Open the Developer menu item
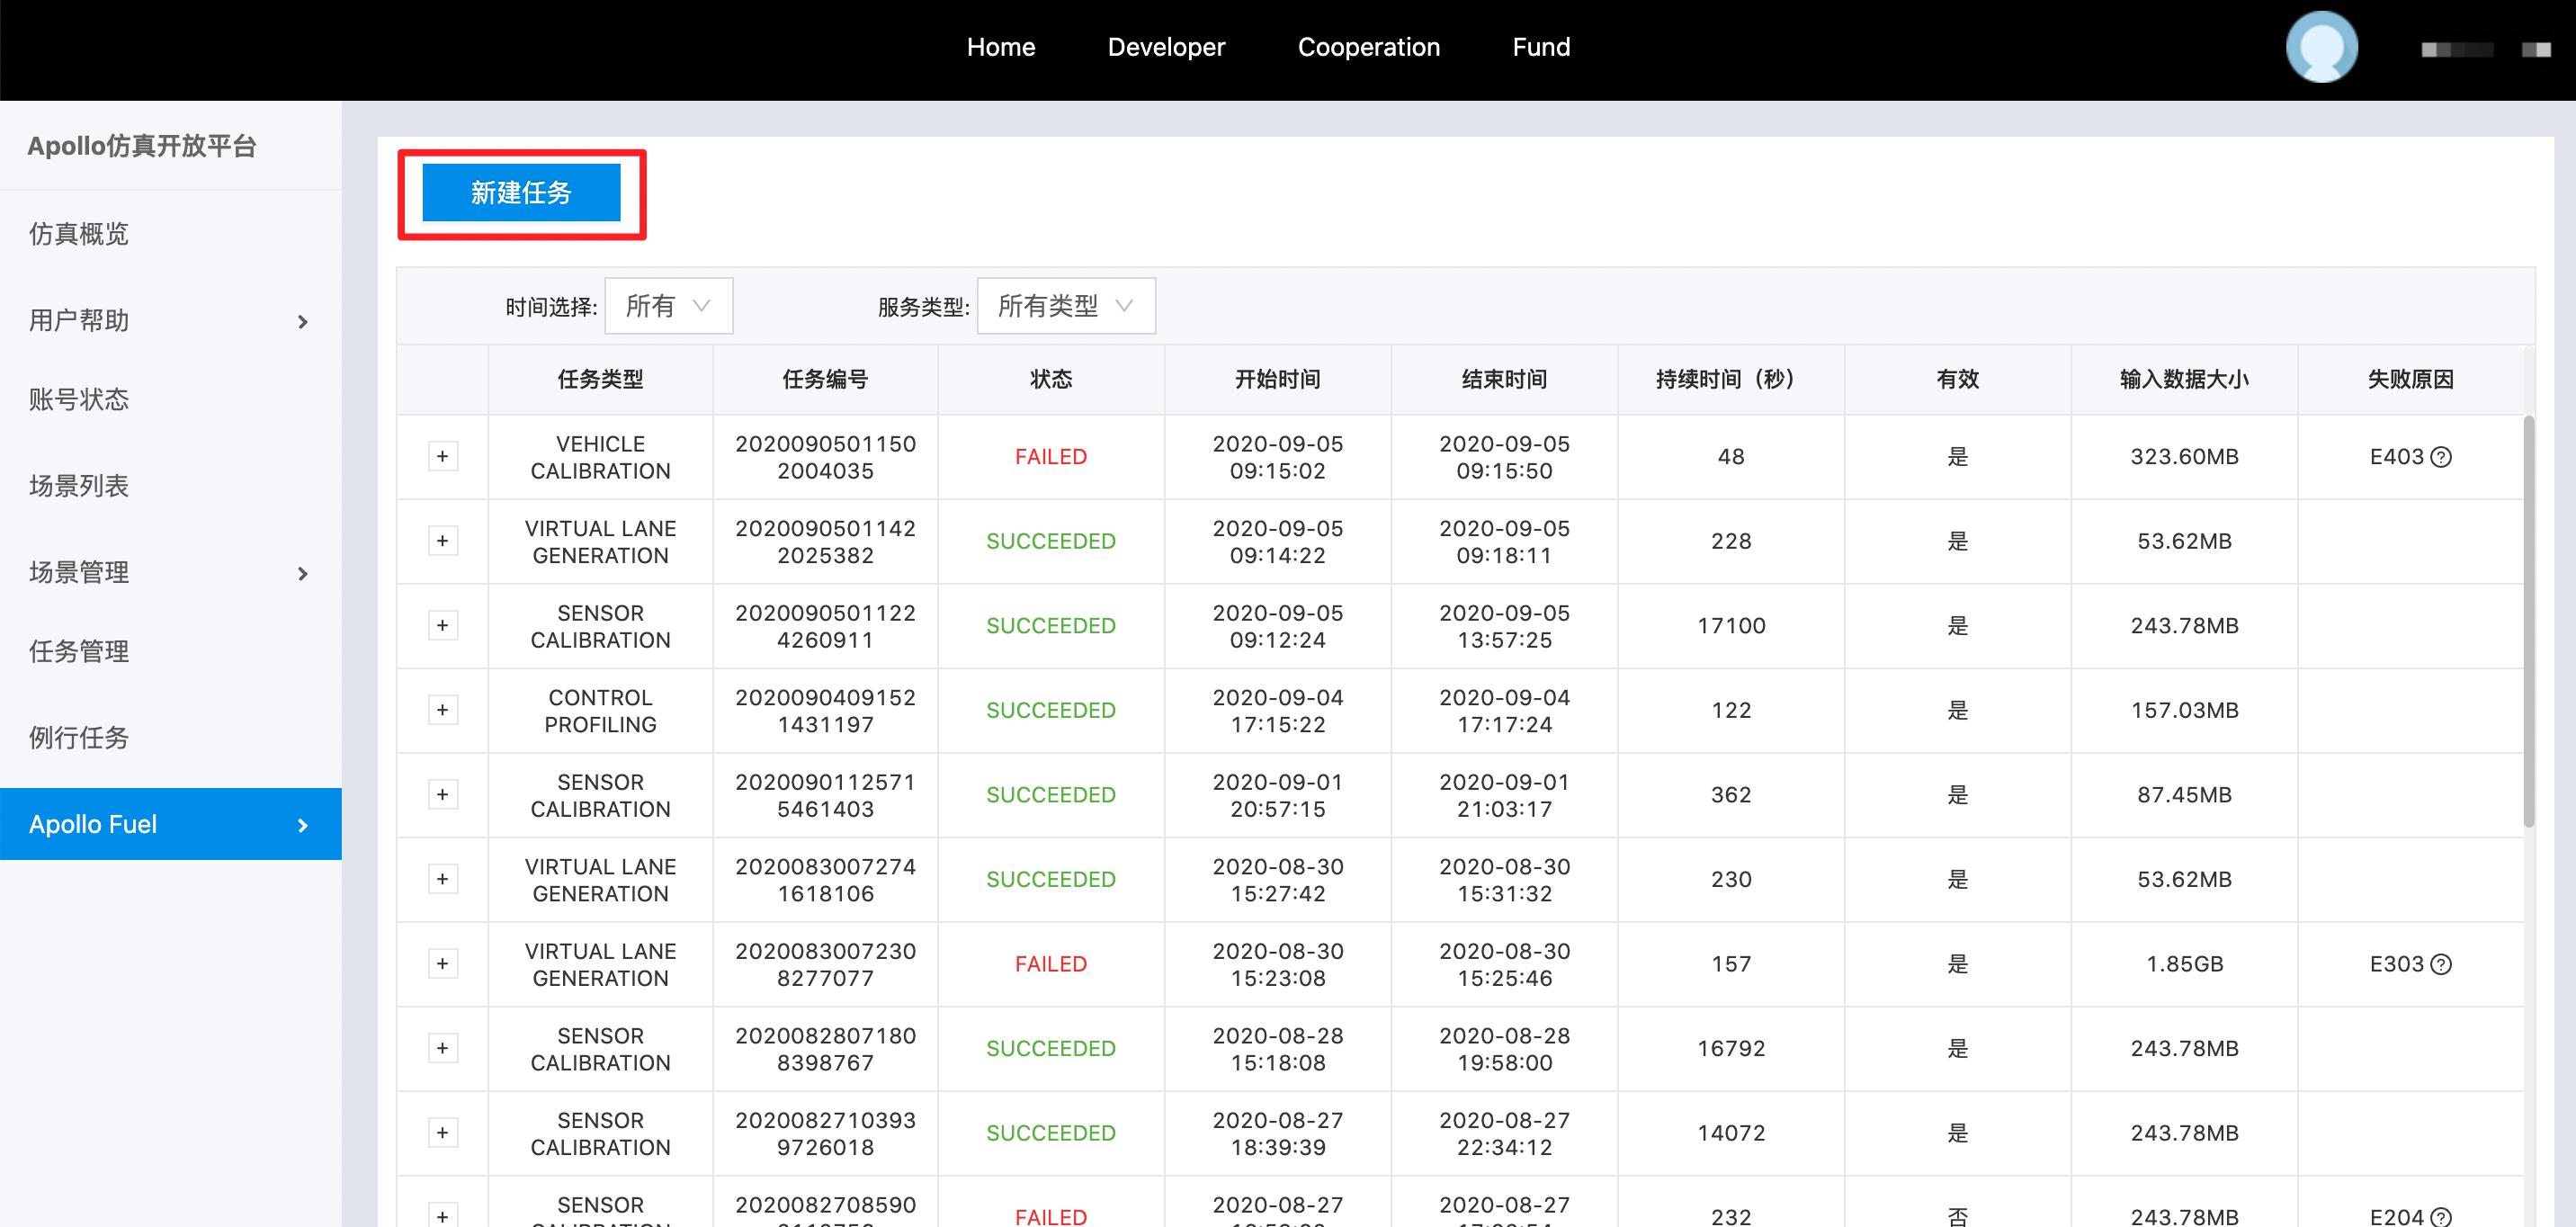Image resolution: width=2576 pixels, height=1227 pixels. tap(1166, 47)
